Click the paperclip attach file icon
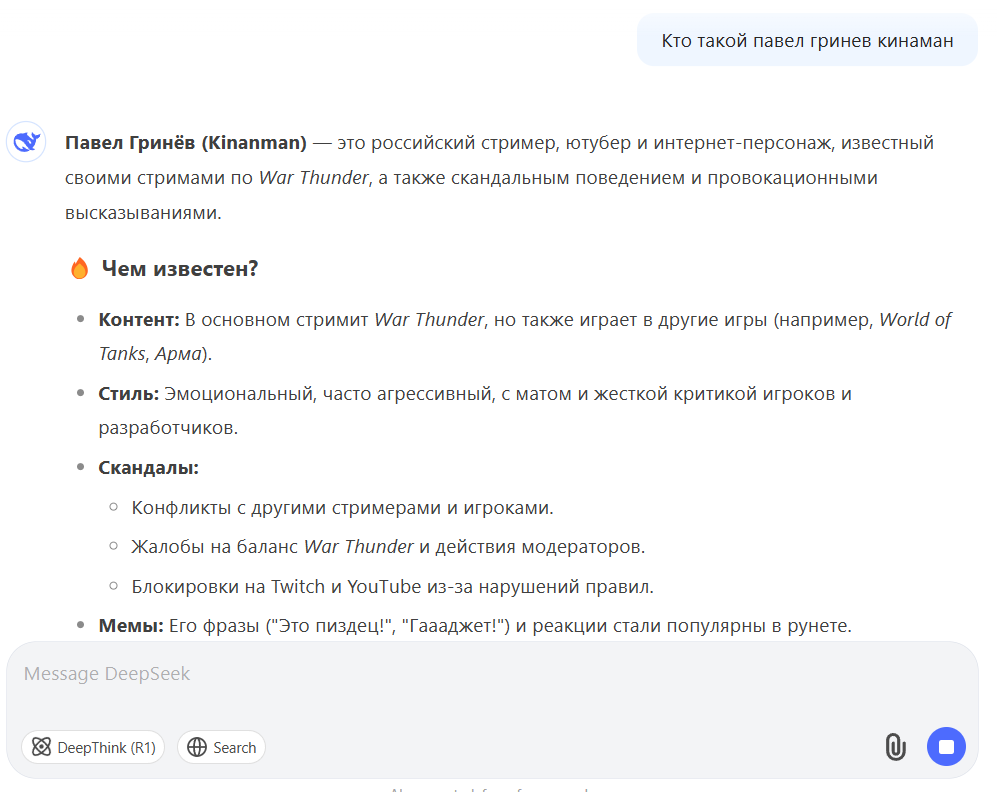The height and width of the screenshot is (792, 997). 895,747
